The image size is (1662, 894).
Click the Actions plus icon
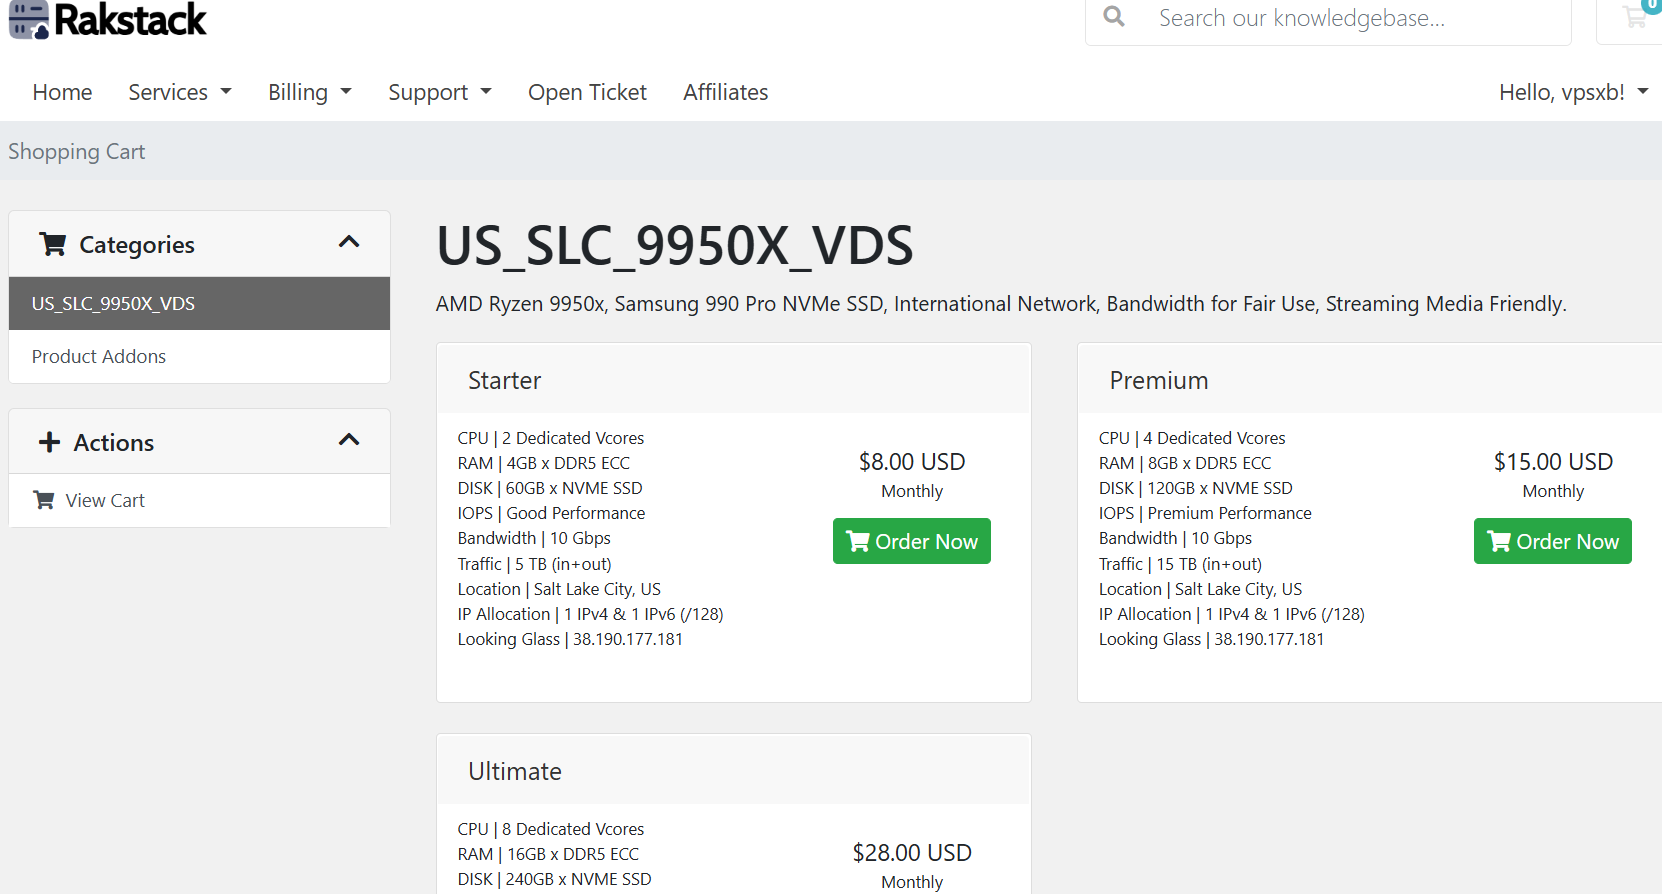click(49, 442)
